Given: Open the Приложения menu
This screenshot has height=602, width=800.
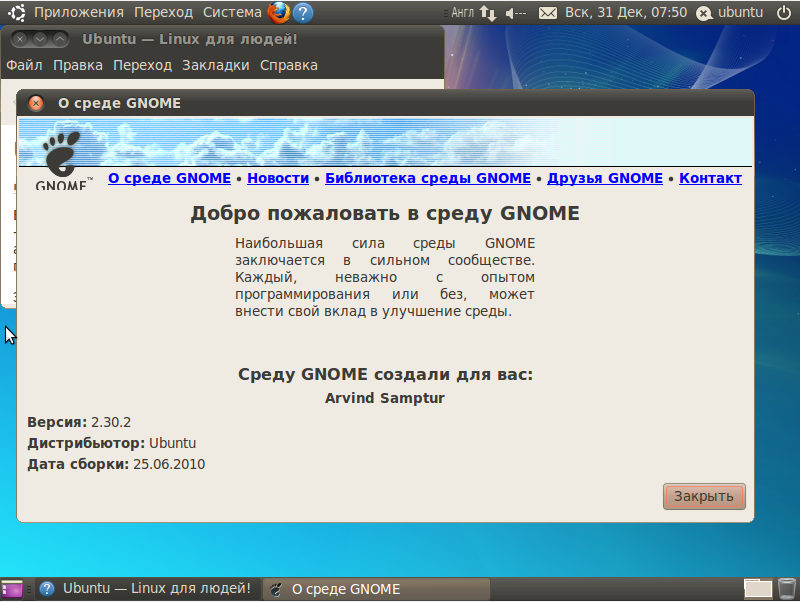Looking at the screenshot, I should pyautogui.click(x=79, y=13).
